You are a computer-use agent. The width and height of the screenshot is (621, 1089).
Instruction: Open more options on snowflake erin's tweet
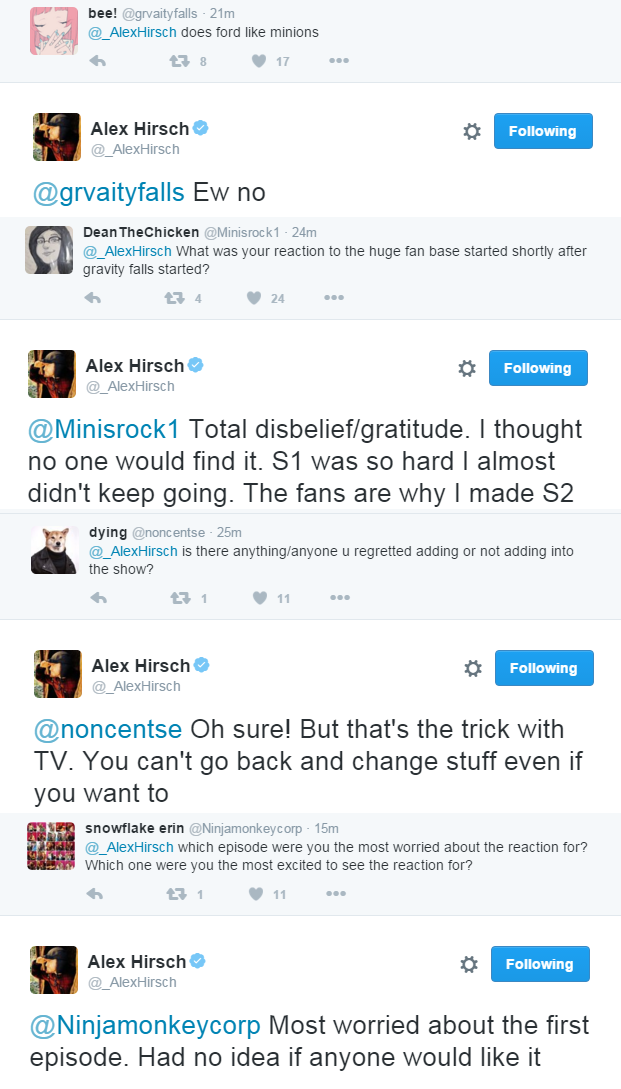click(x=336, y=894)
